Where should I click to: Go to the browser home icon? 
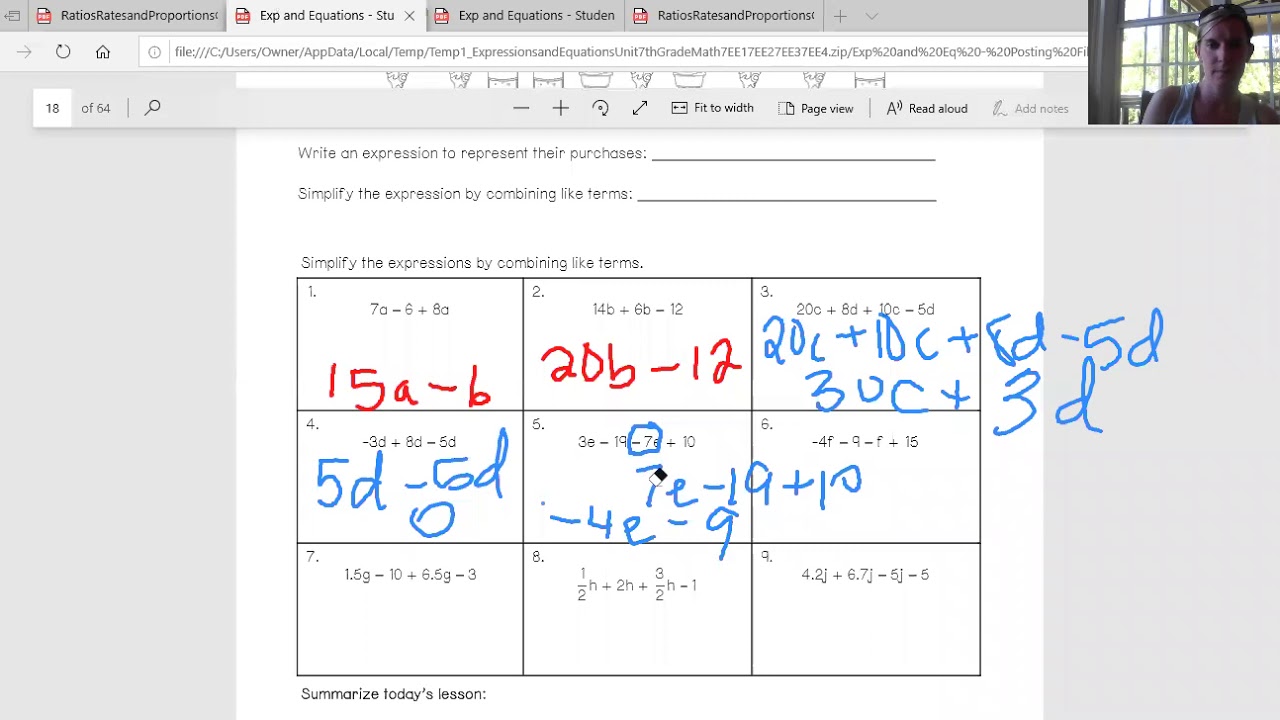pos(103,52)
